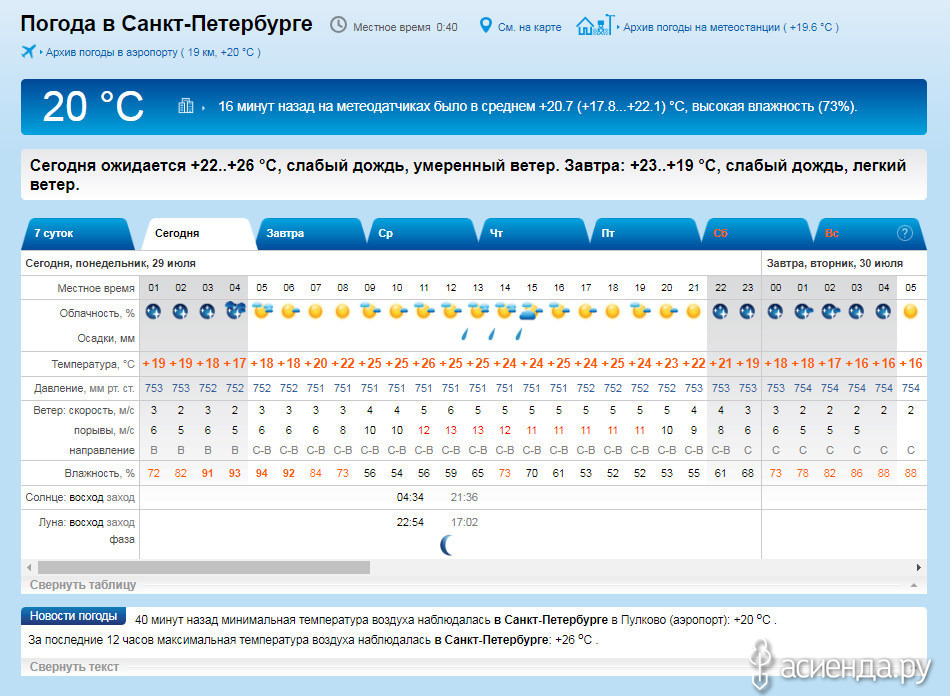
Task: Click the collapse triangle beside Свернуть таблицу
Action: [914, 585]
